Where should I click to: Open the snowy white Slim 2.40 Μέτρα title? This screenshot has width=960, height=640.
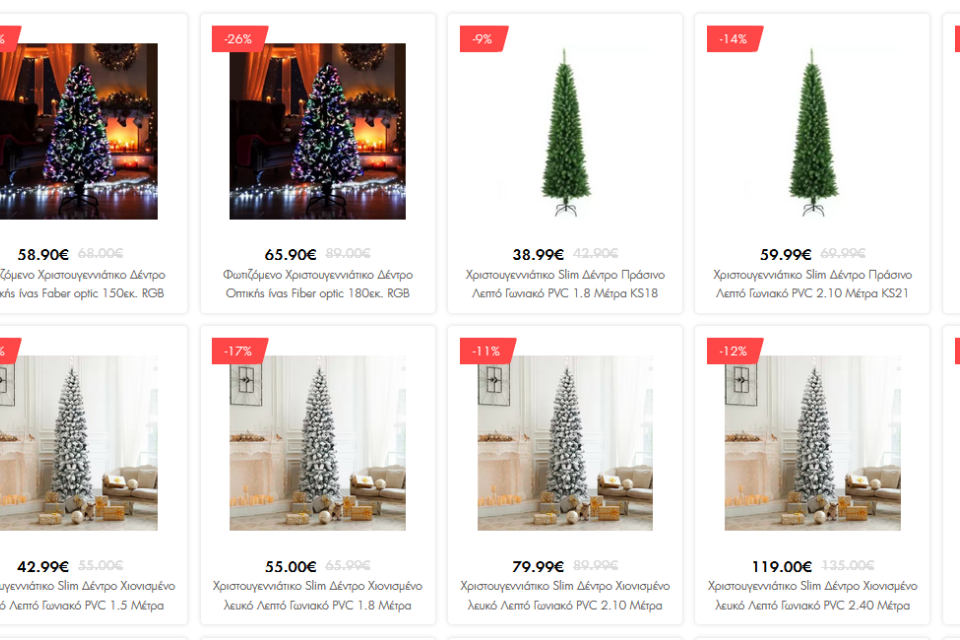(812, 595)
